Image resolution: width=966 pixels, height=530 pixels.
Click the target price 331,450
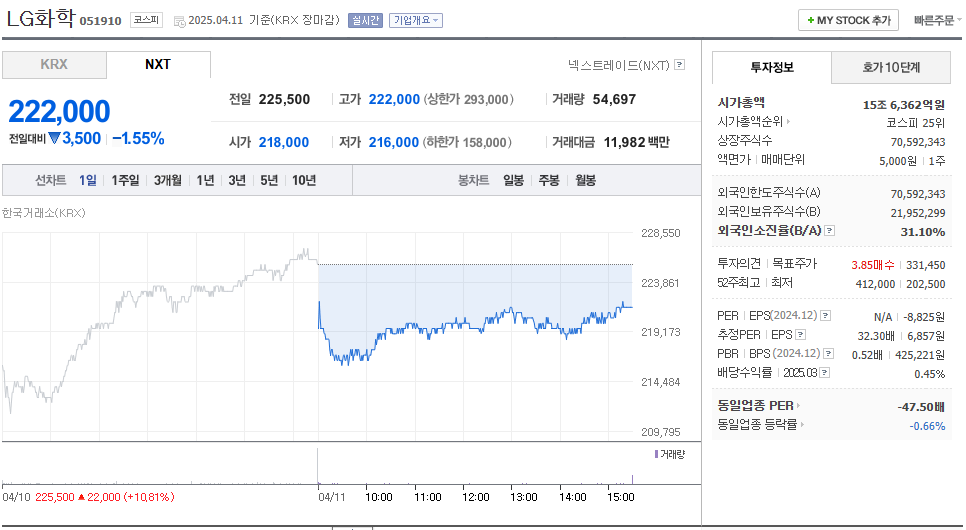926,265
